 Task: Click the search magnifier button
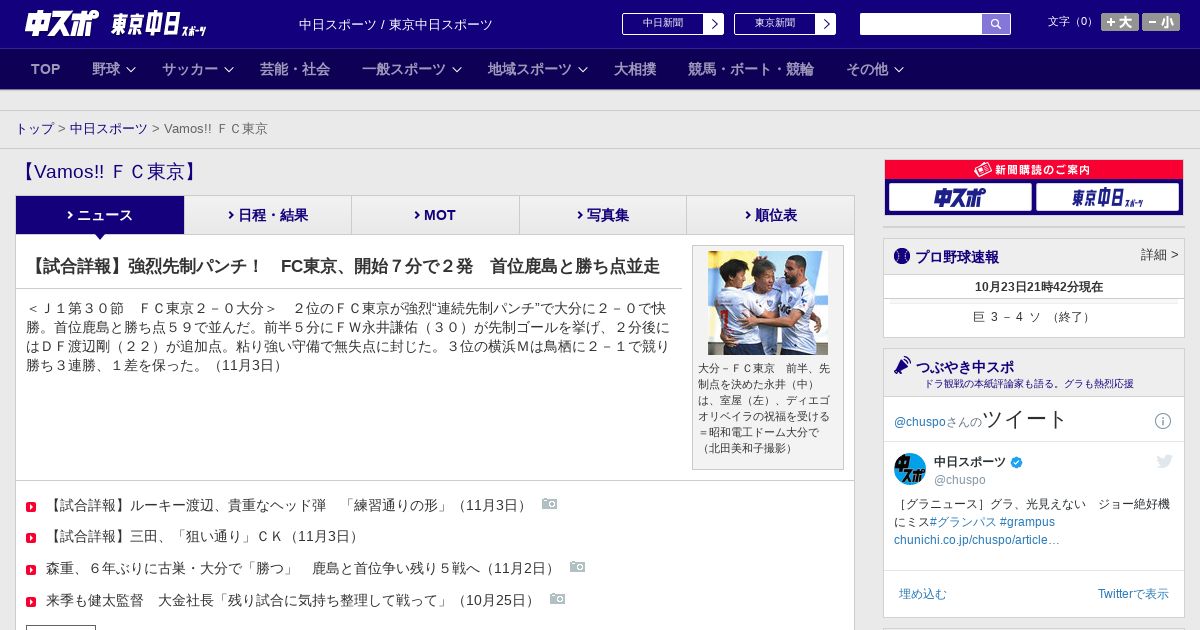pyautogui.click(x=996, y=24)
